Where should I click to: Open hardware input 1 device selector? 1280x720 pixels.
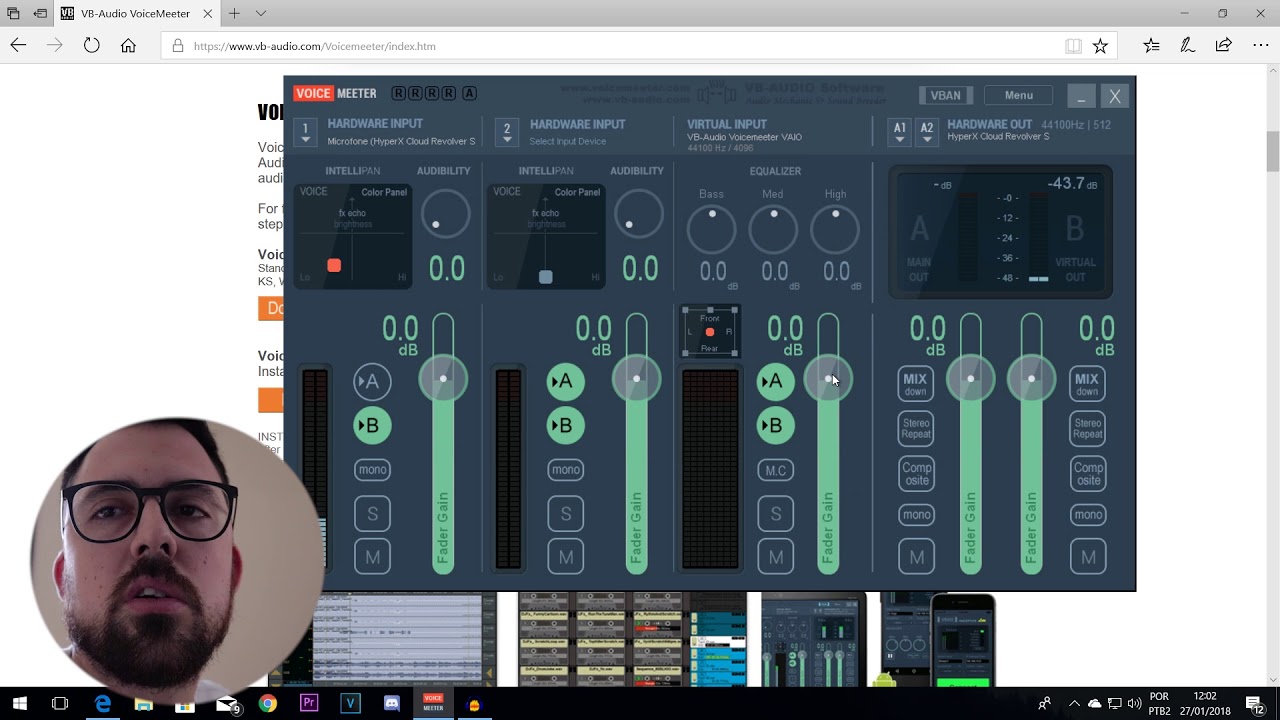(x=306, y=132)
